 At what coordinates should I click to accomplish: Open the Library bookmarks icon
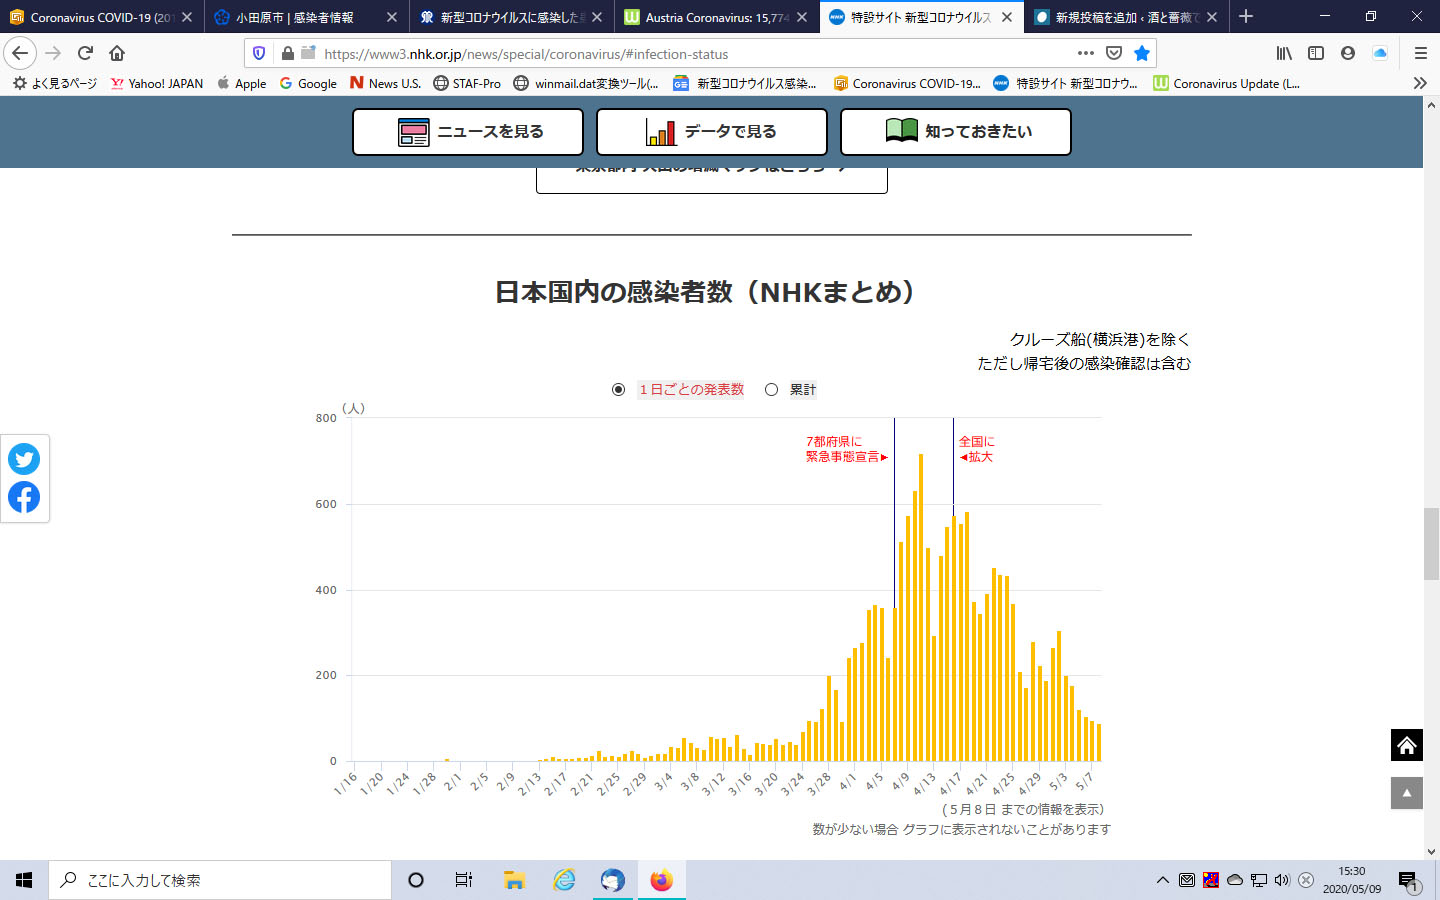1284,53
